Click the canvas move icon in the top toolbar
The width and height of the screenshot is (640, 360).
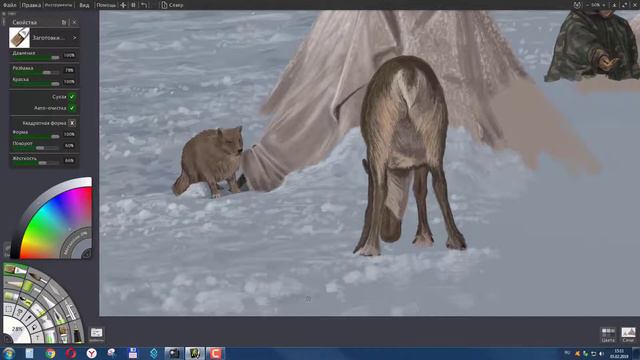click(123, 5)
